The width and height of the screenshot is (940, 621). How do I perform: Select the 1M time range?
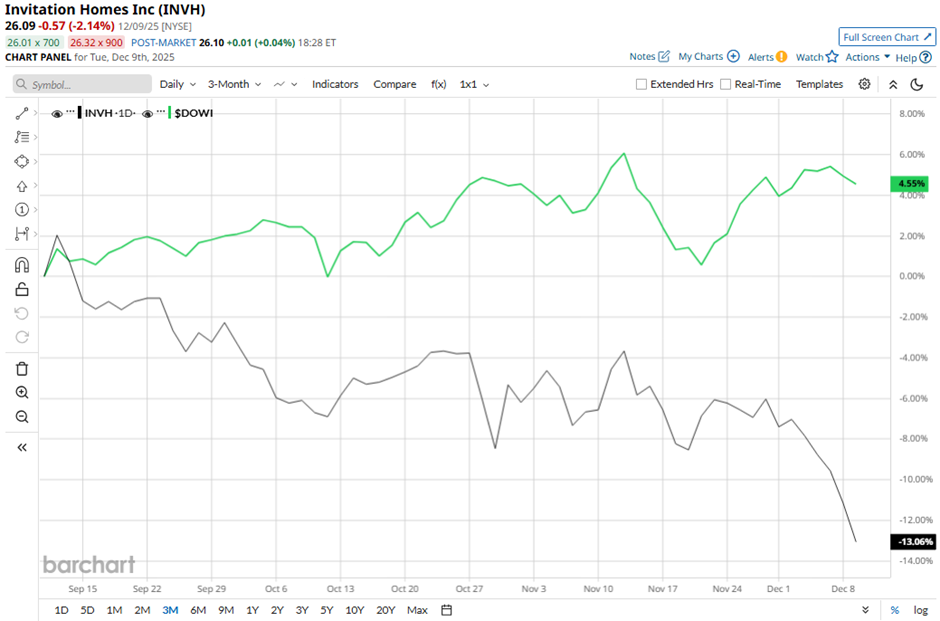click(x=114, y=610)
